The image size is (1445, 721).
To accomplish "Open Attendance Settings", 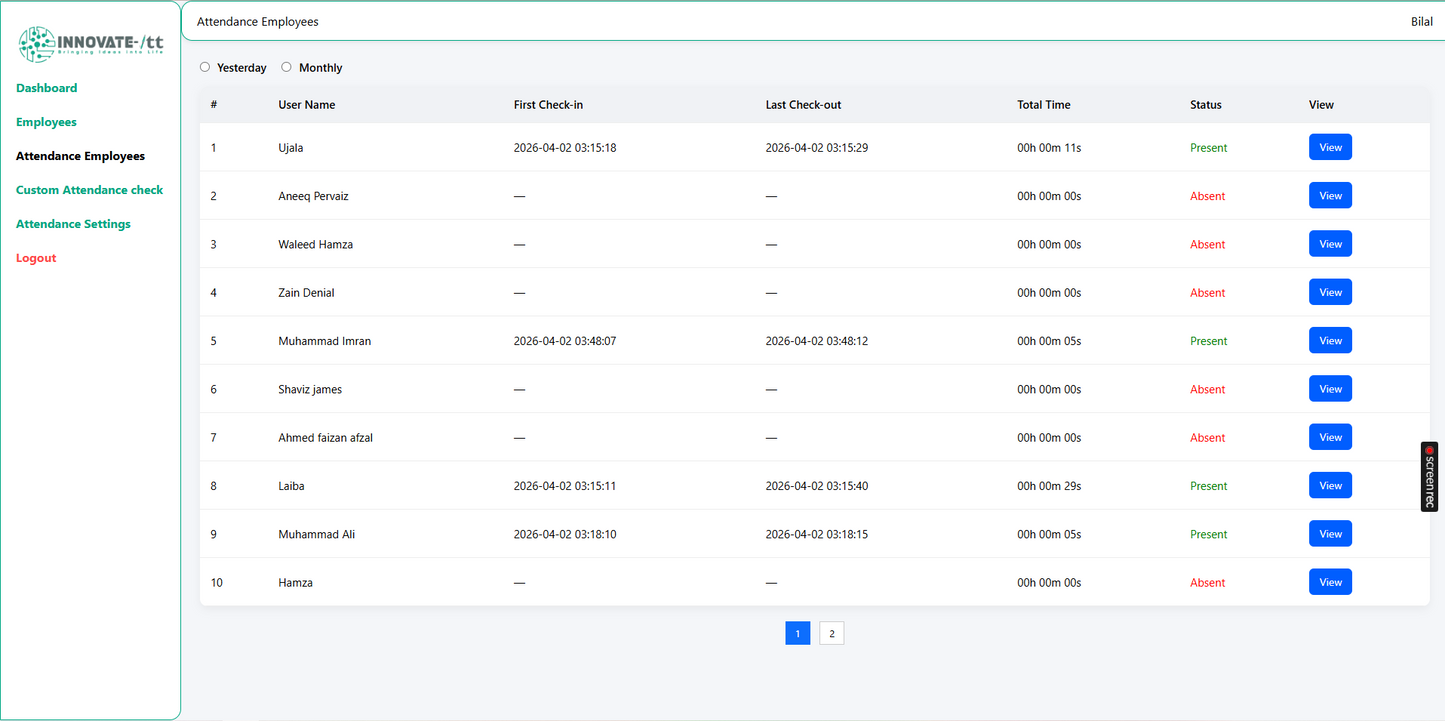I will tap(73, 223).
